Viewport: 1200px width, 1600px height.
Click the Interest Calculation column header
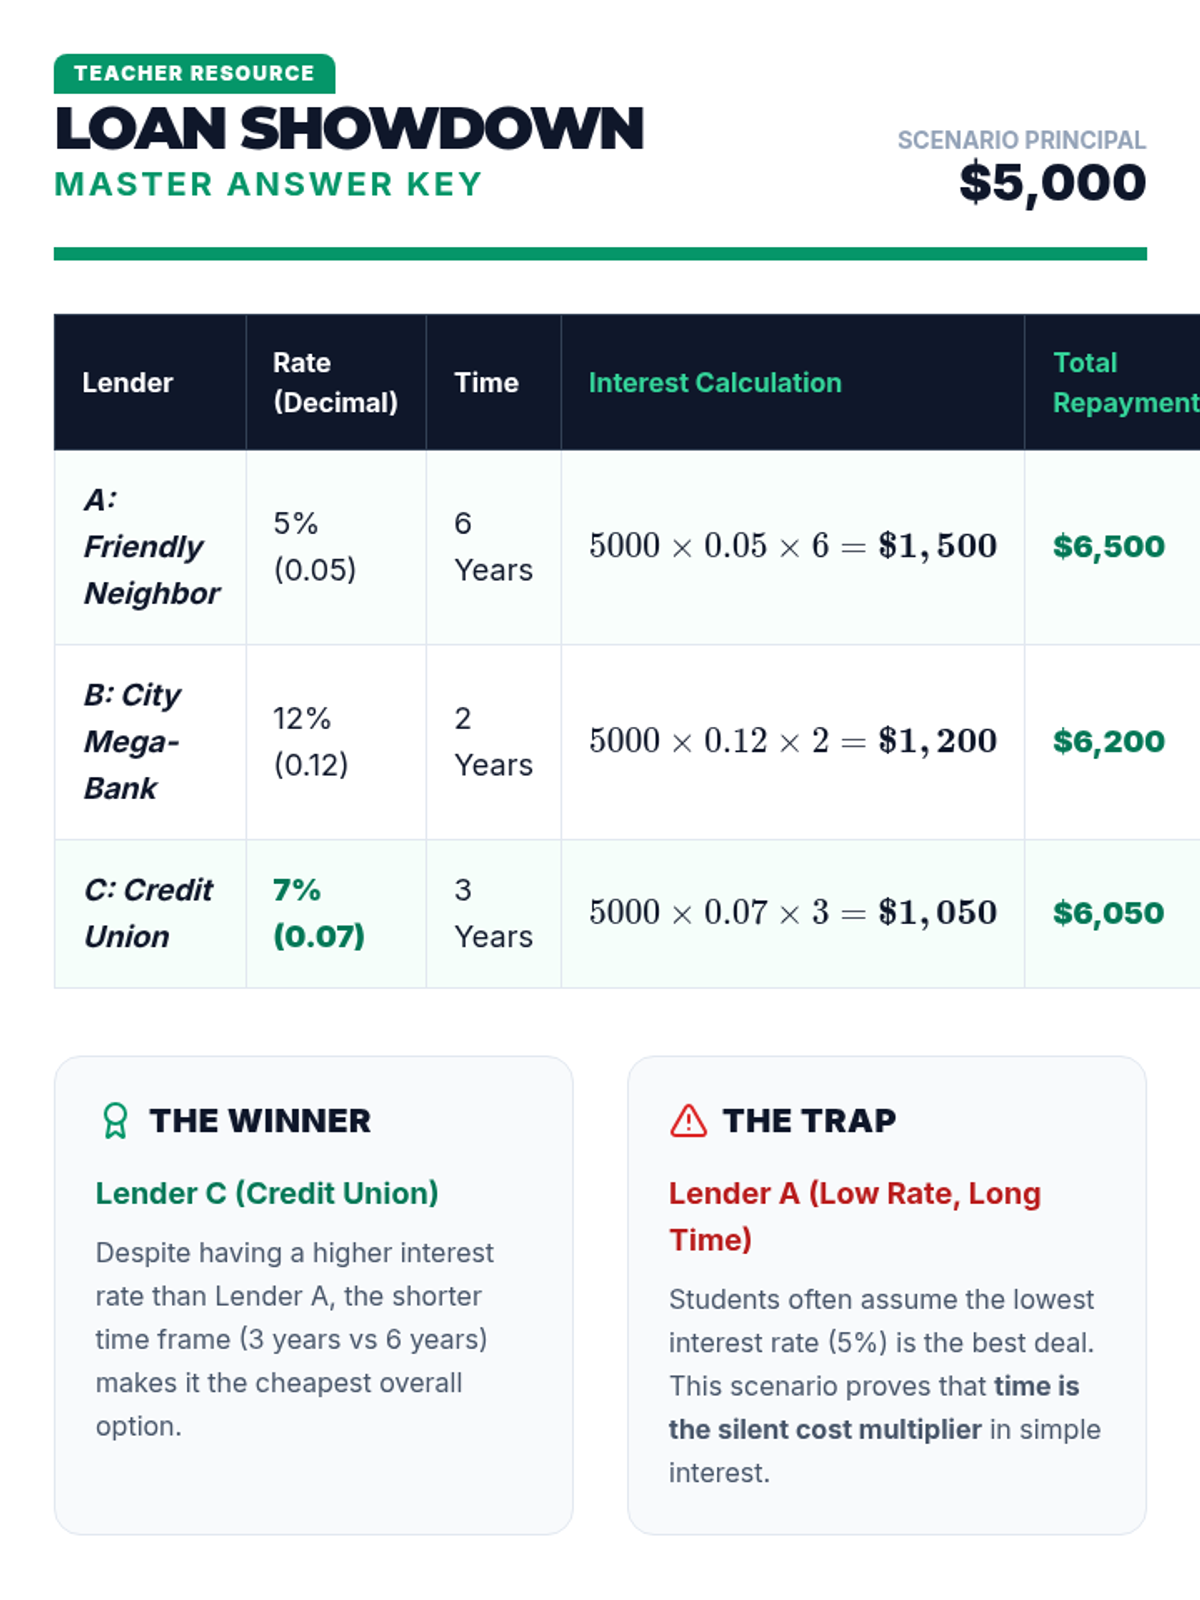click(x=714, y=382)
